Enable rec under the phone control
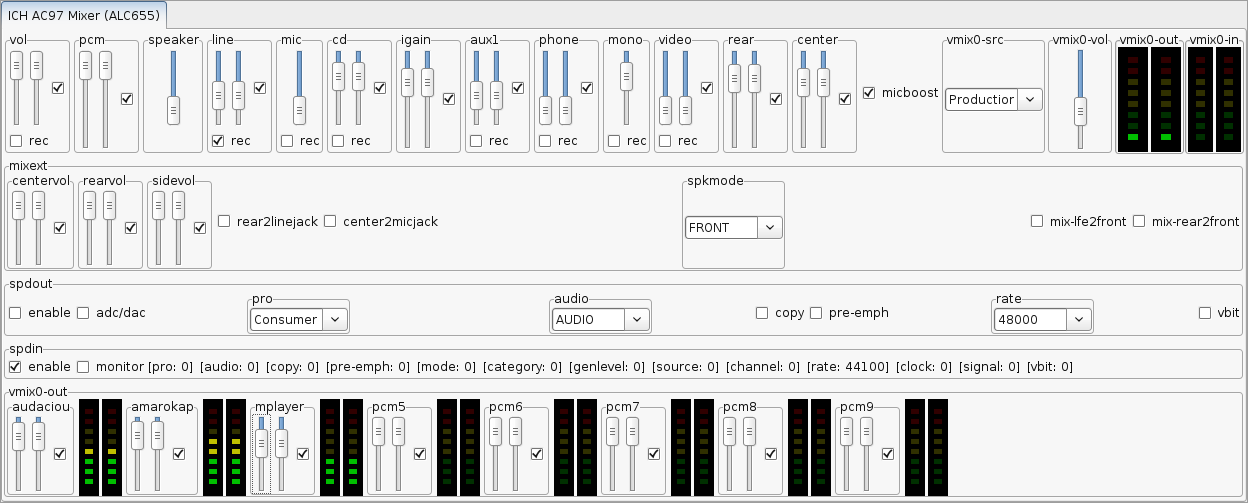The width and height of the screenshot is (1248, 503). pos(545,141)
